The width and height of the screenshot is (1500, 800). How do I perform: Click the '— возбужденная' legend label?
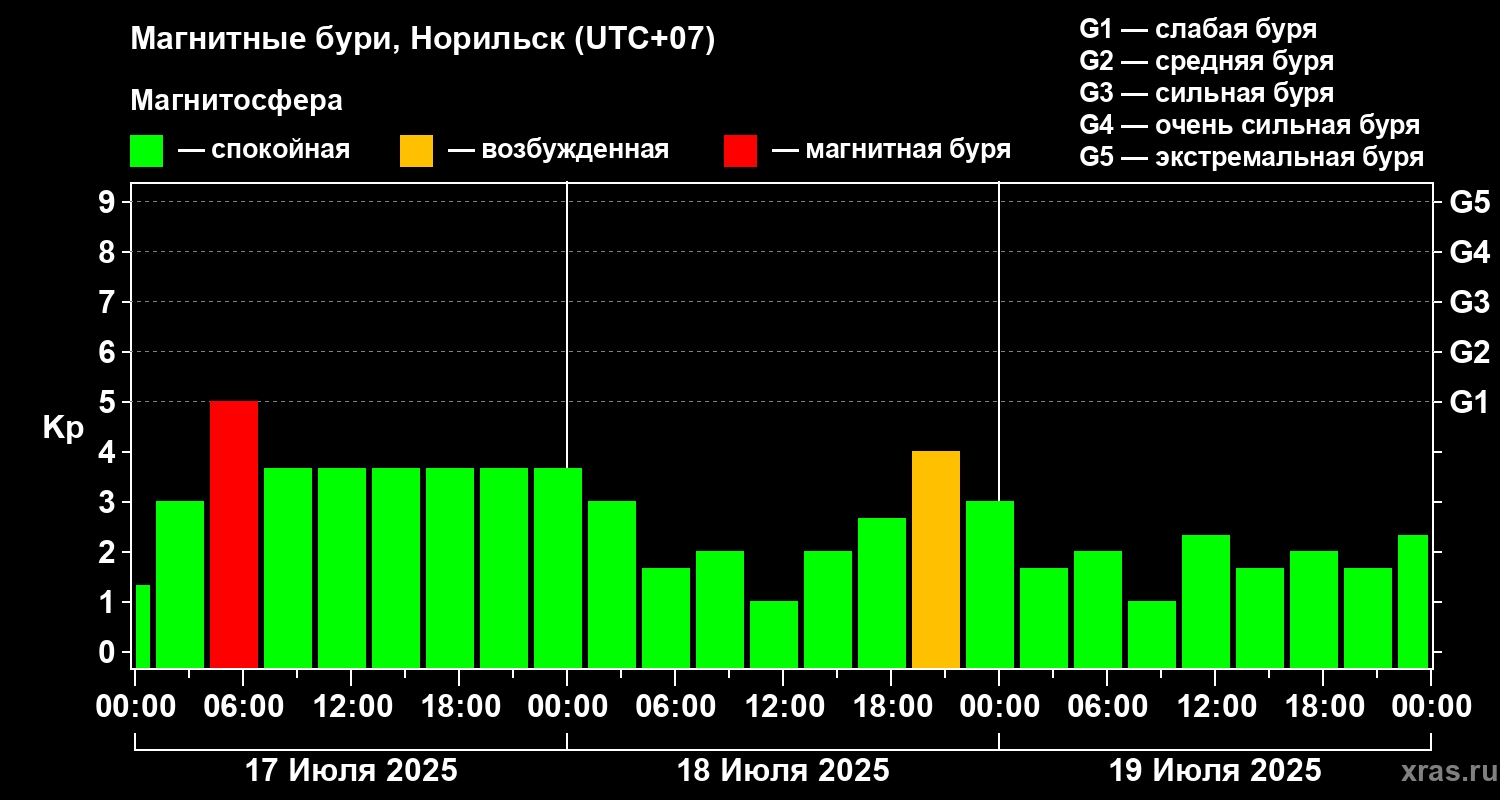coord(558,150)
